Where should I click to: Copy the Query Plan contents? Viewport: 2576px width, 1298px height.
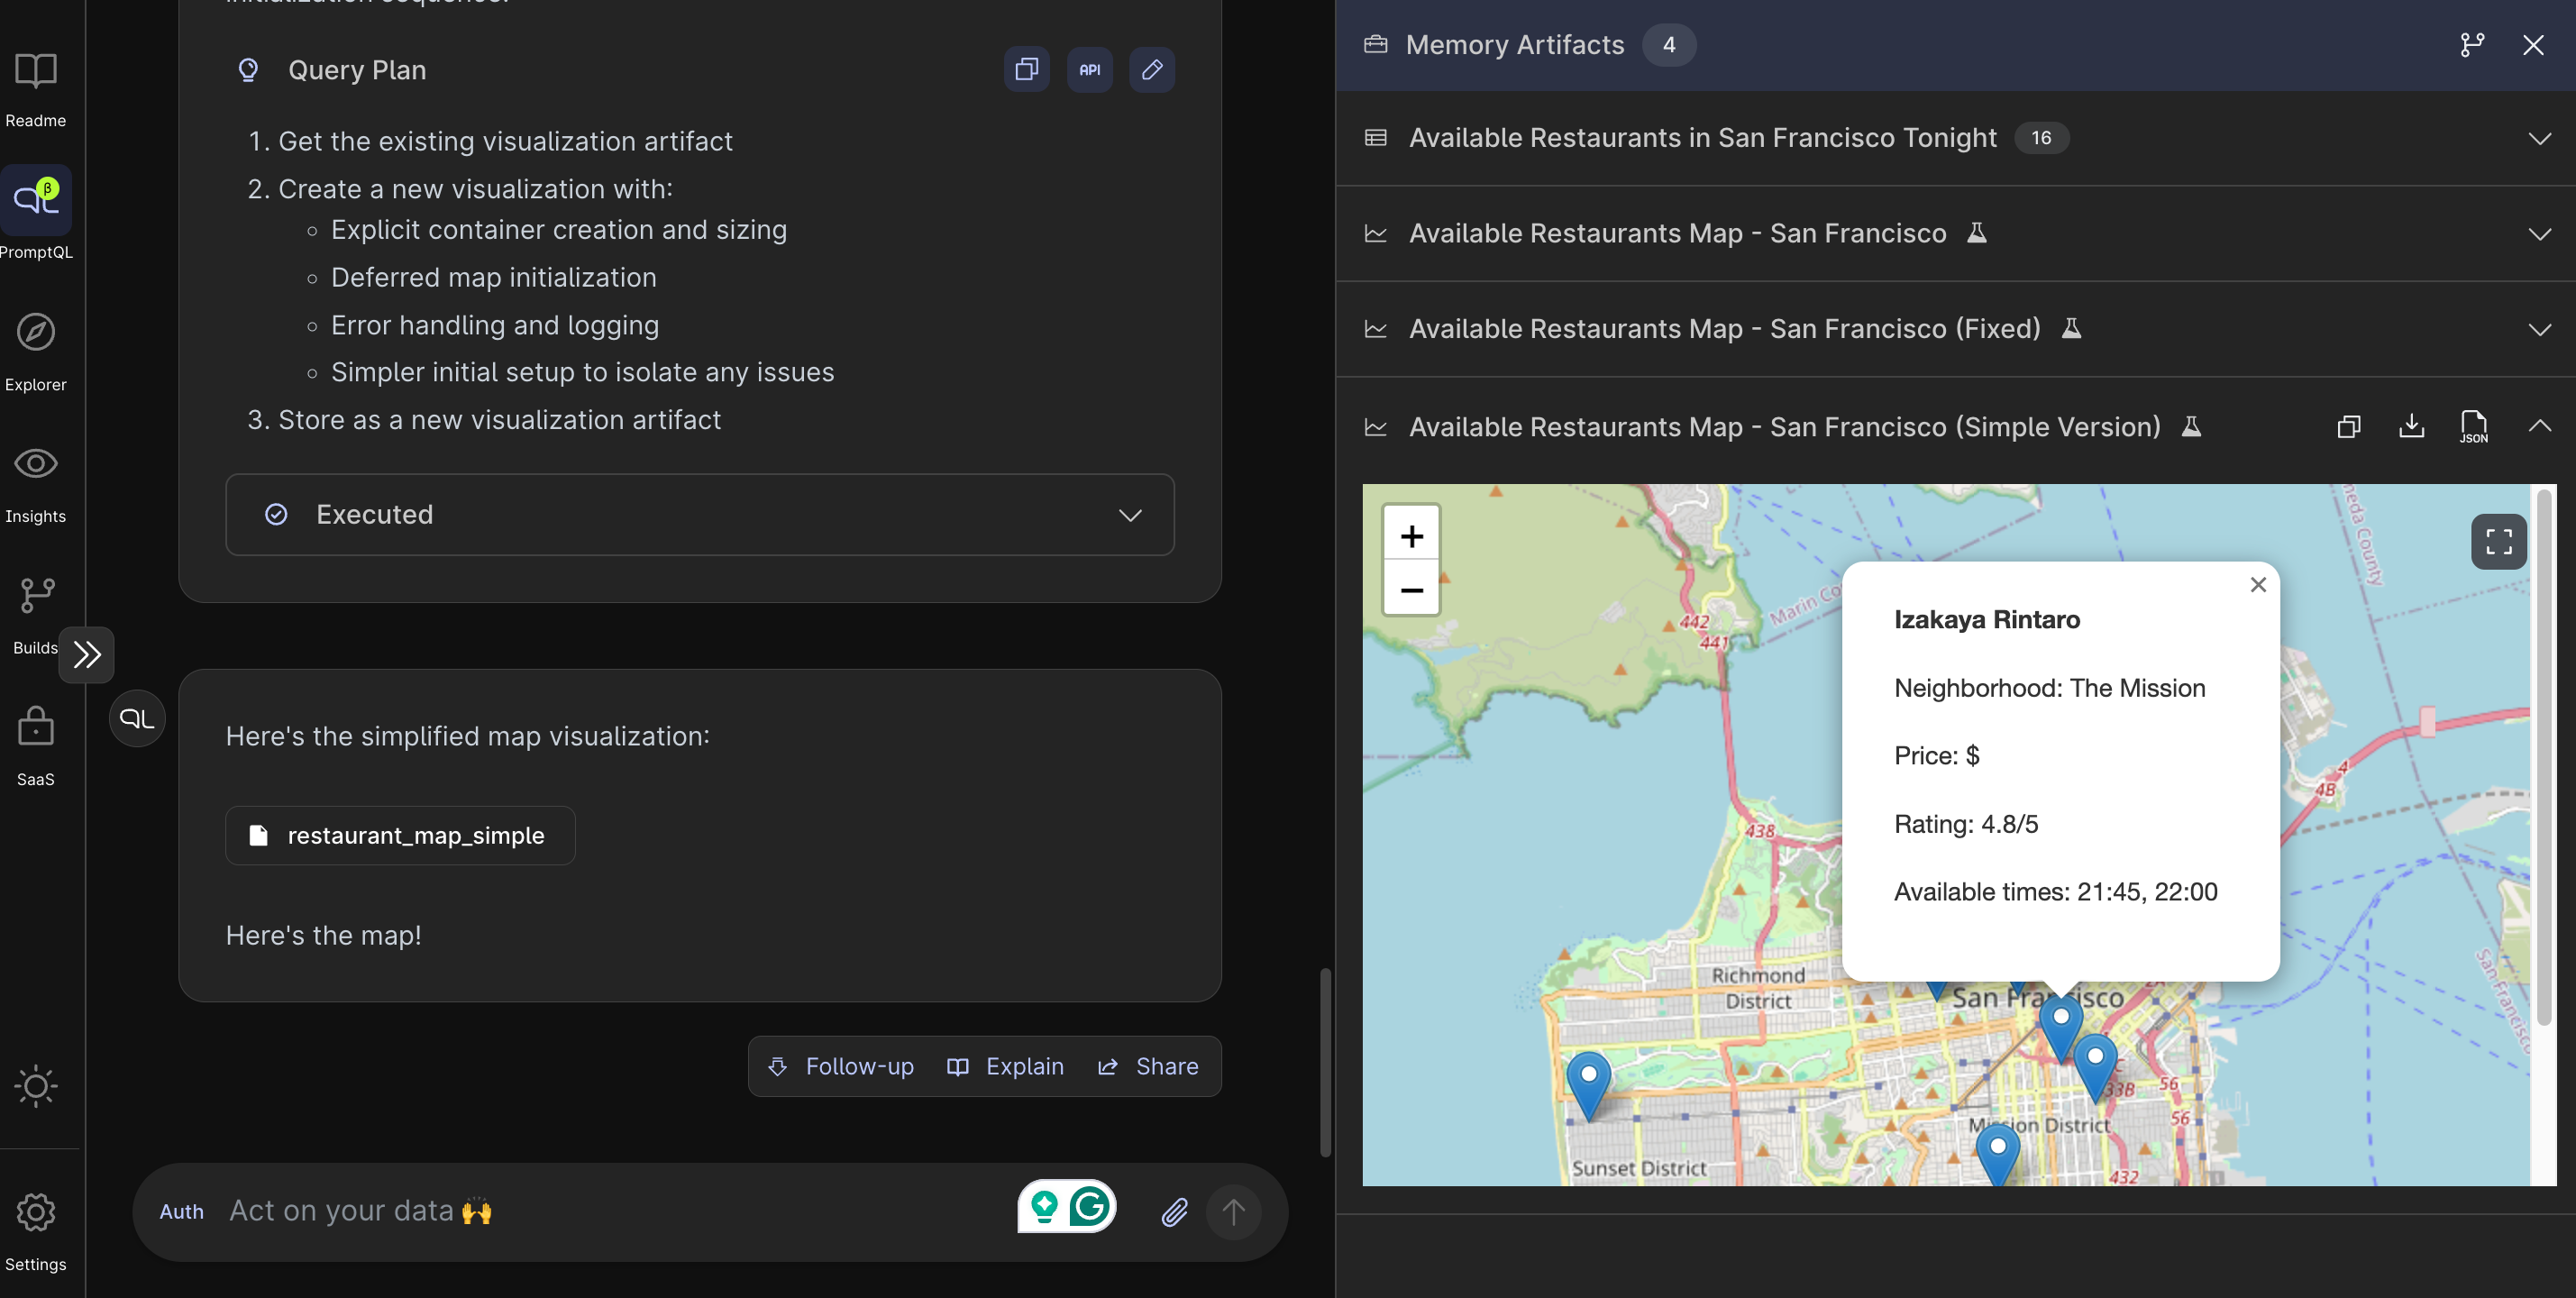point(1026,70)
